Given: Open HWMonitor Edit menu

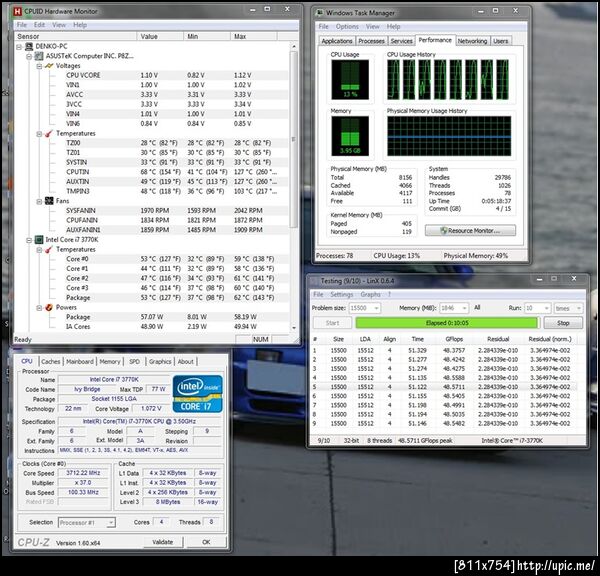Looking at the screenshot, I should [x=39, y=25].
